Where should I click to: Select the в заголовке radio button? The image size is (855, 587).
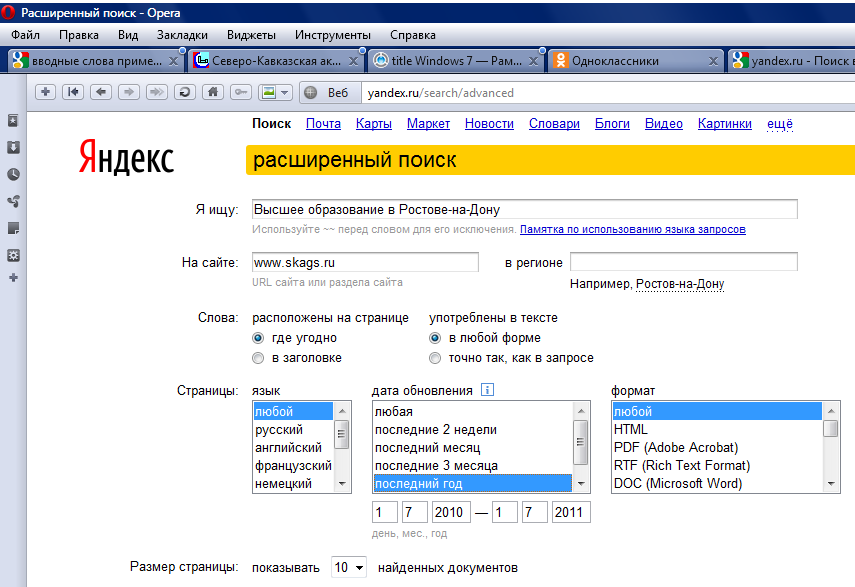click(258, 358)
